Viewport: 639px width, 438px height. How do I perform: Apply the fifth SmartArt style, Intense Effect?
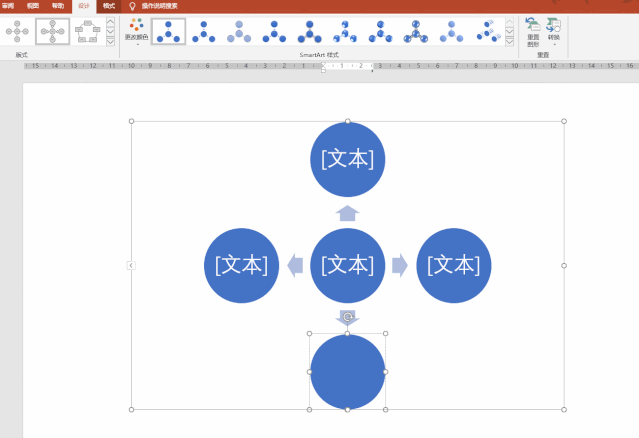(310, 31)
